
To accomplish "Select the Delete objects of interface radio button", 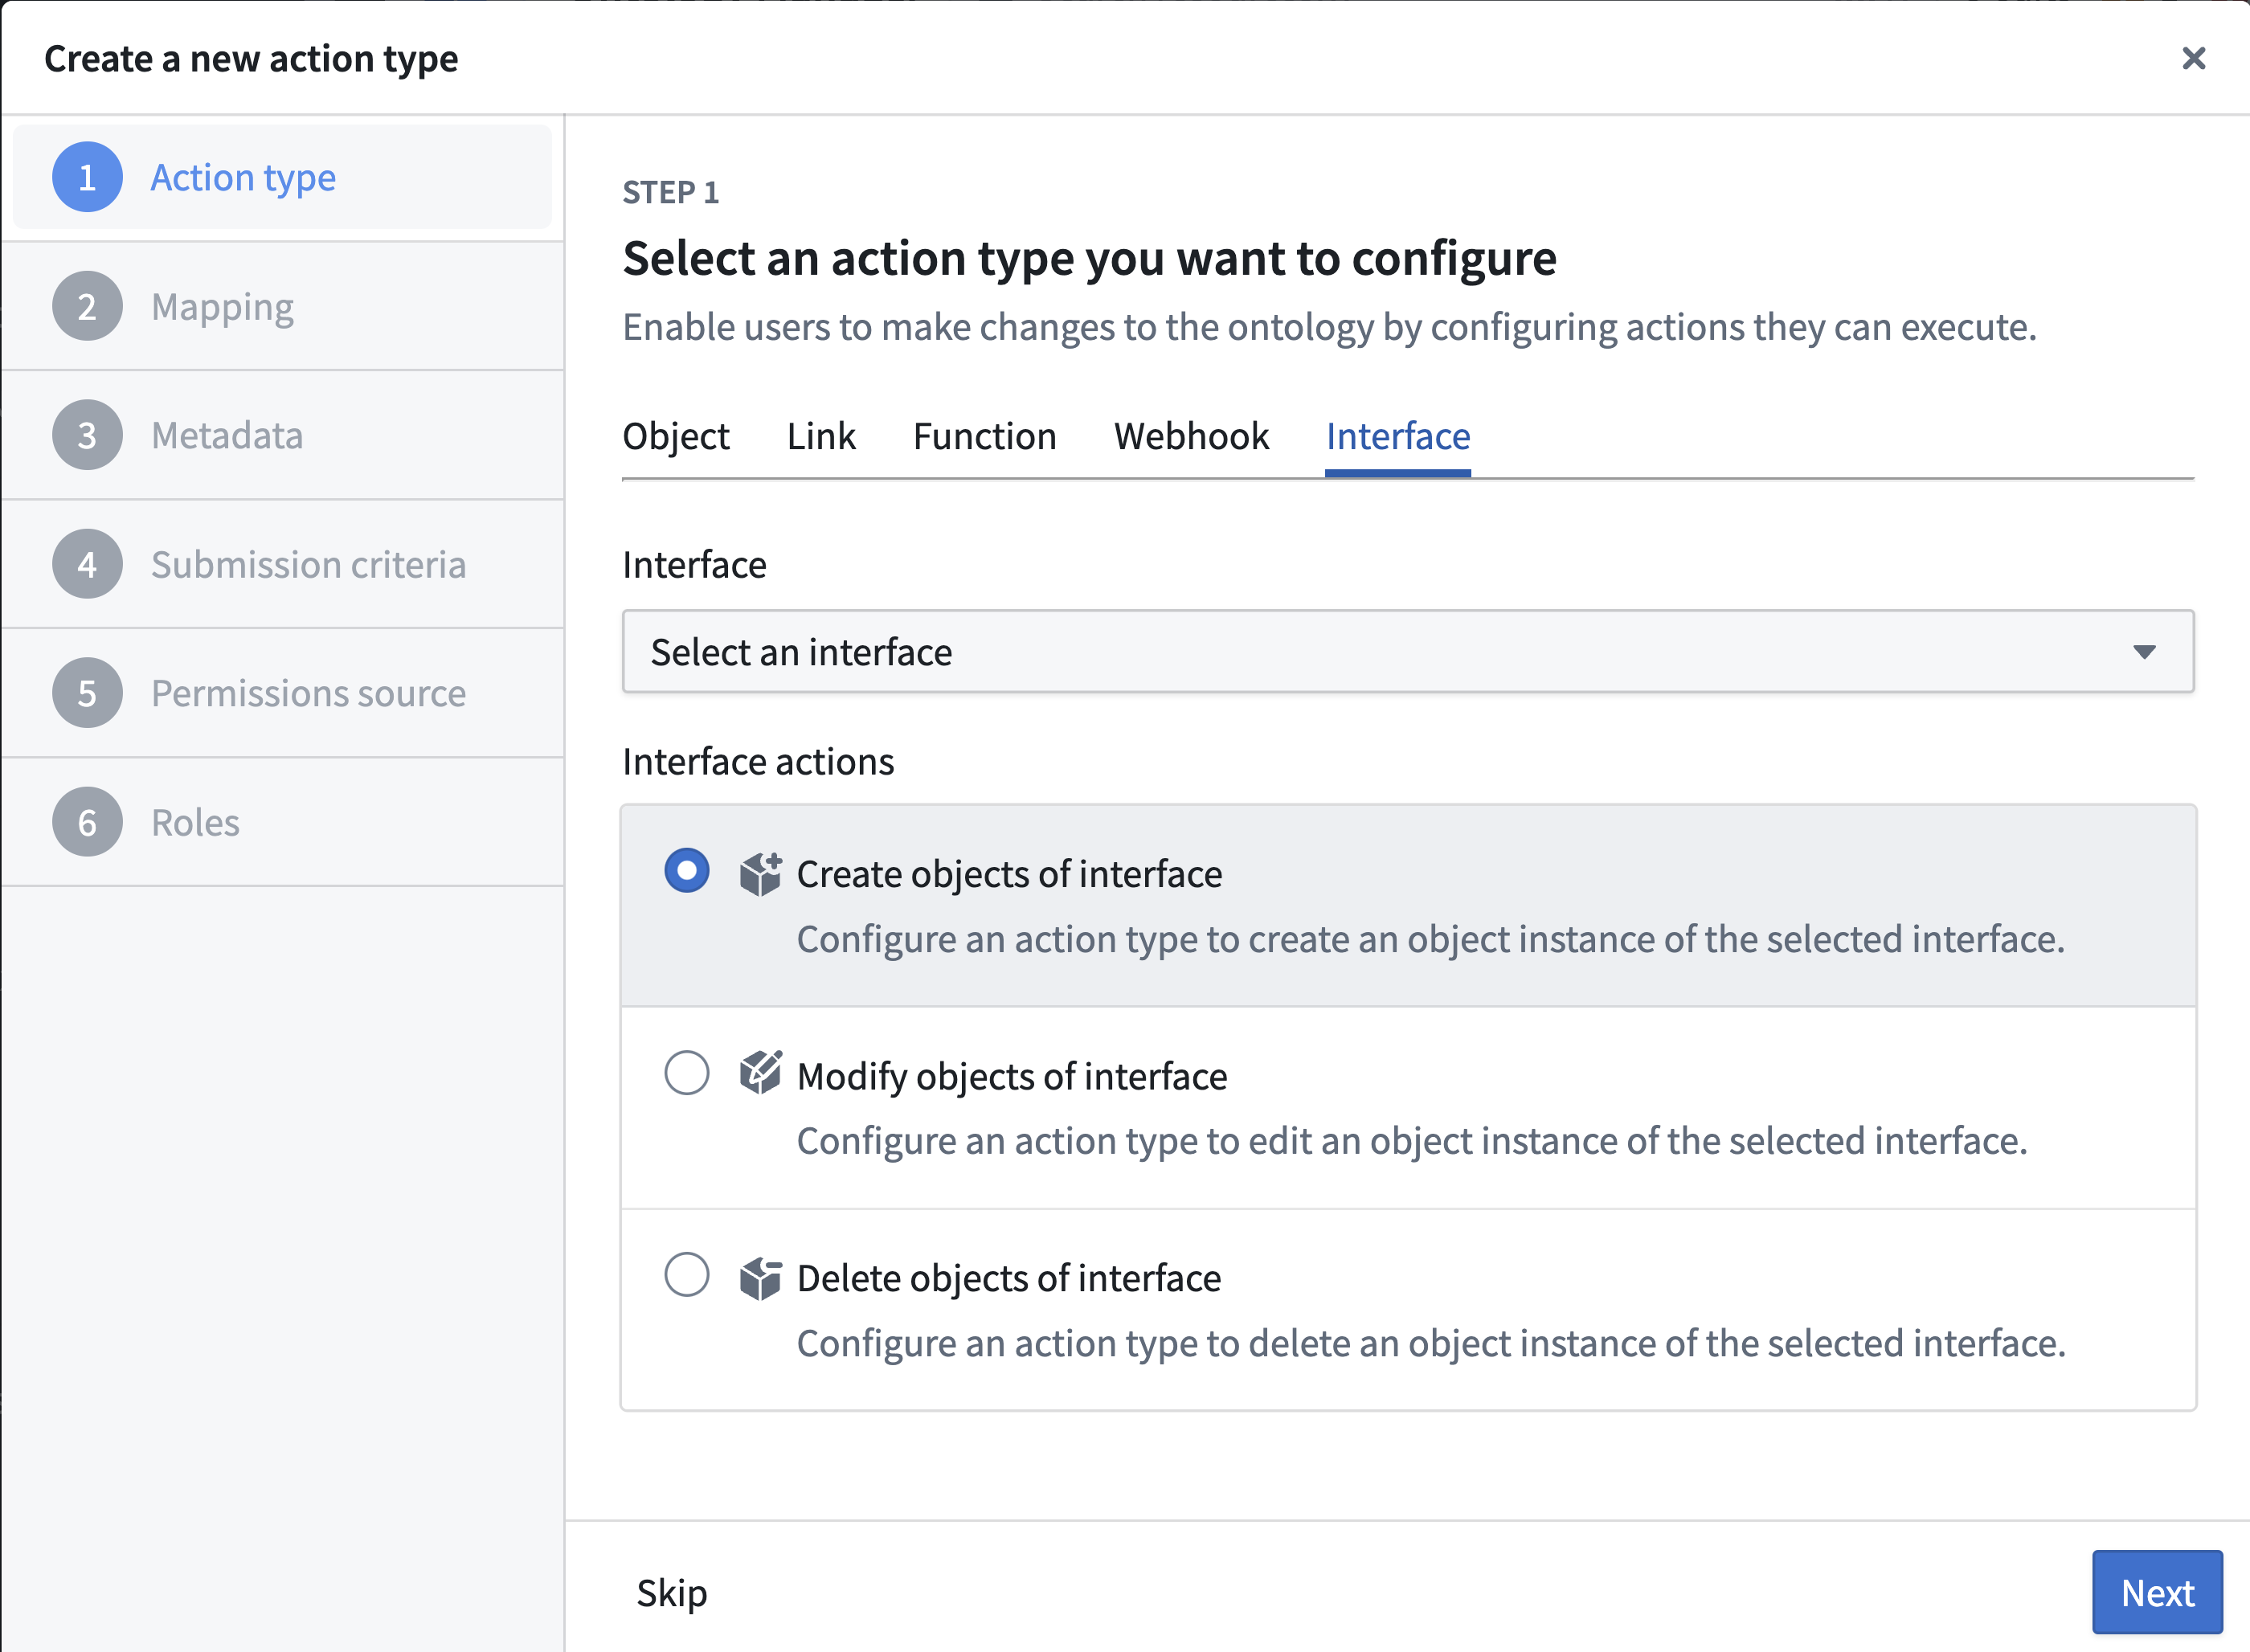I will (686, 1277).
